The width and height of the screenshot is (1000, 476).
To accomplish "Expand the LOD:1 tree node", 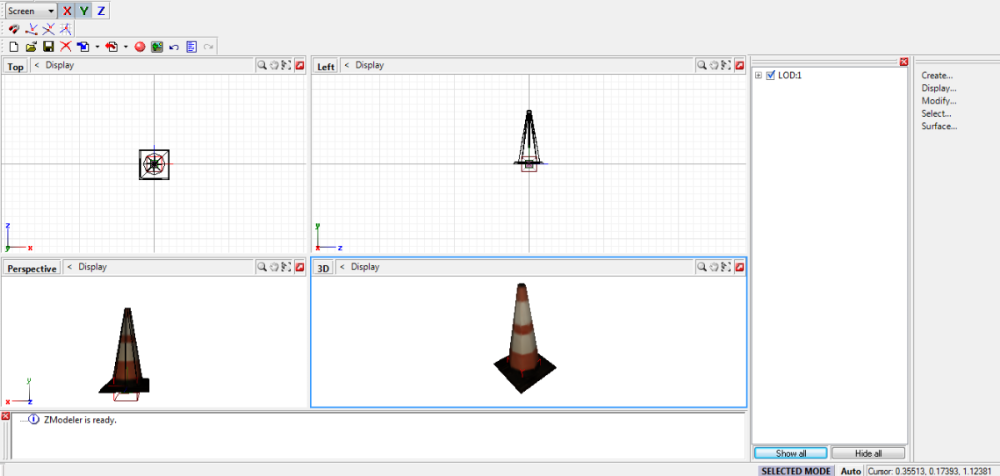I will 758,75.
